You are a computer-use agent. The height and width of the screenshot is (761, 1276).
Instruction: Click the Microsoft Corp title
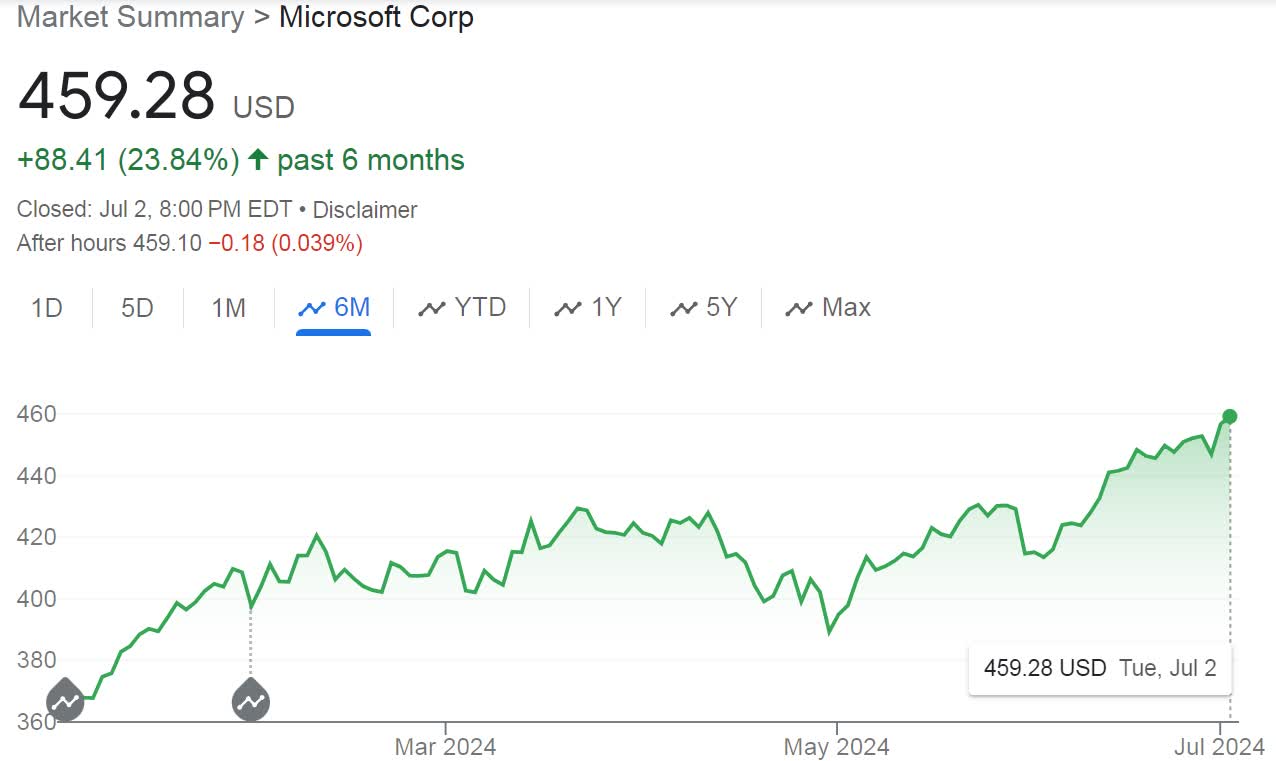click(376, 17)
